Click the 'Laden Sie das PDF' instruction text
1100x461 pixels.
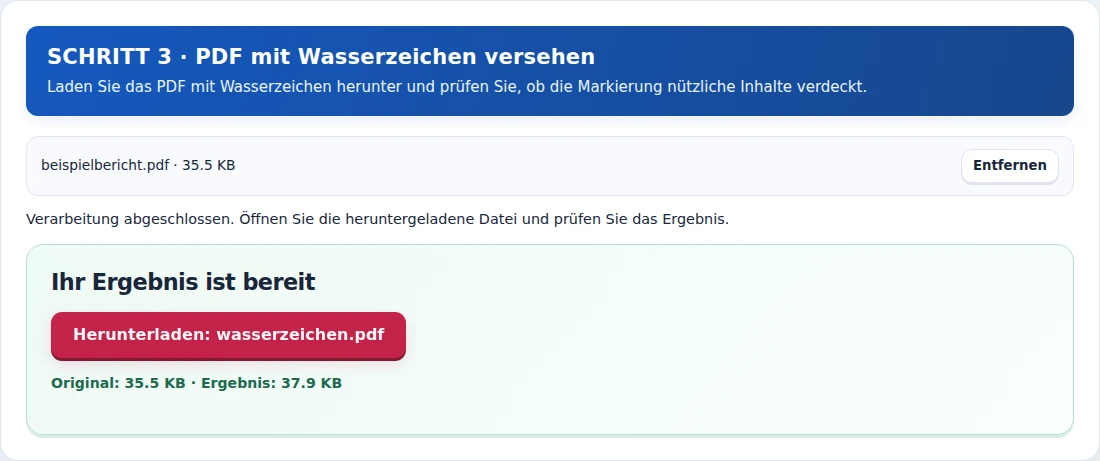point(457,87)
